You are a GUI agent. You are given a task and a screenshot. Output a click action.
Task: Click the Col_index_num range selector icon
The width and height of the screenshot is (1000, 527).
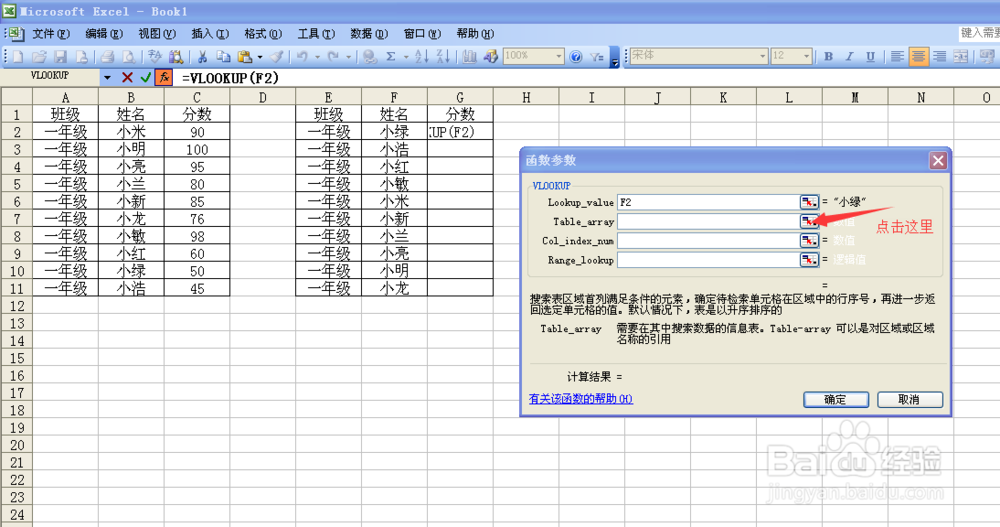pos(809,241)
